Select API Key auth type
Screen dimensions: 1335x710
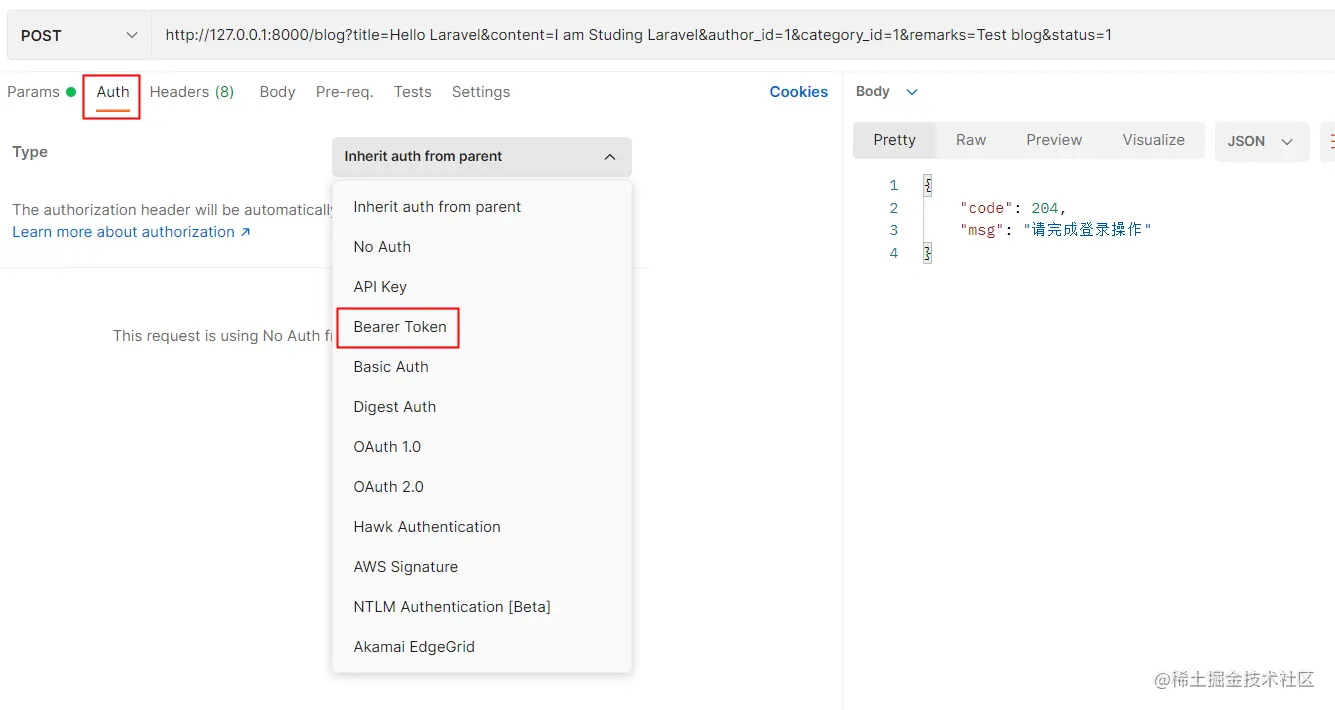[380, 287]
